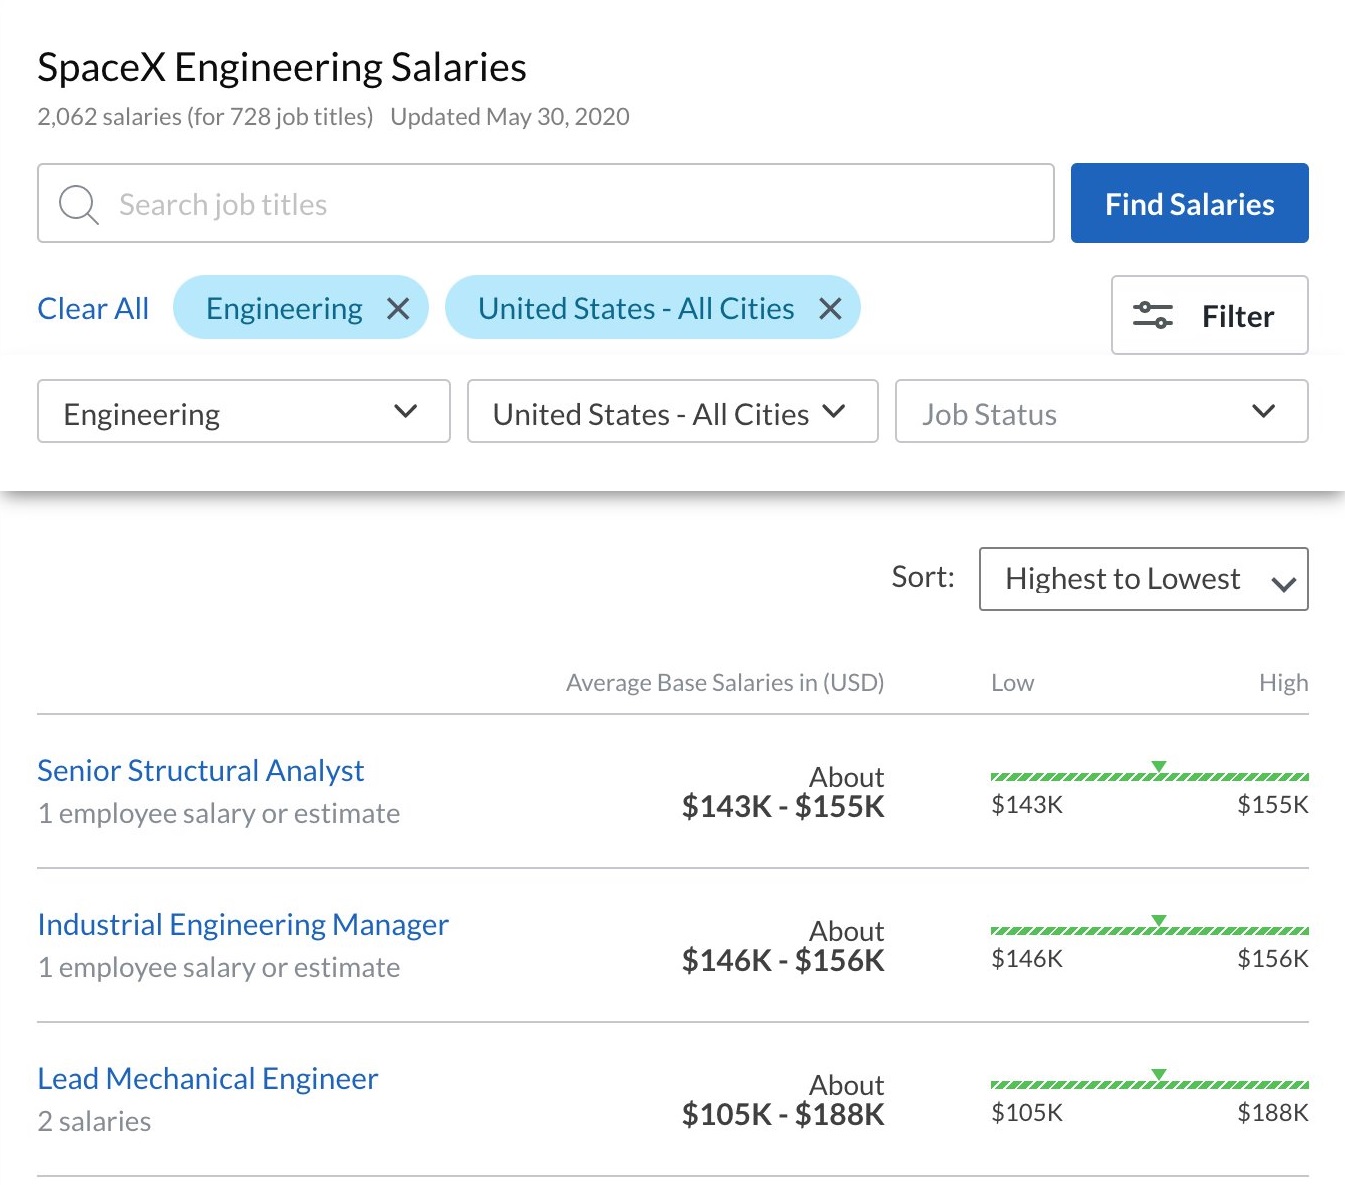Click the Senior Structural Analyst salary range bar

point(1150,775)
